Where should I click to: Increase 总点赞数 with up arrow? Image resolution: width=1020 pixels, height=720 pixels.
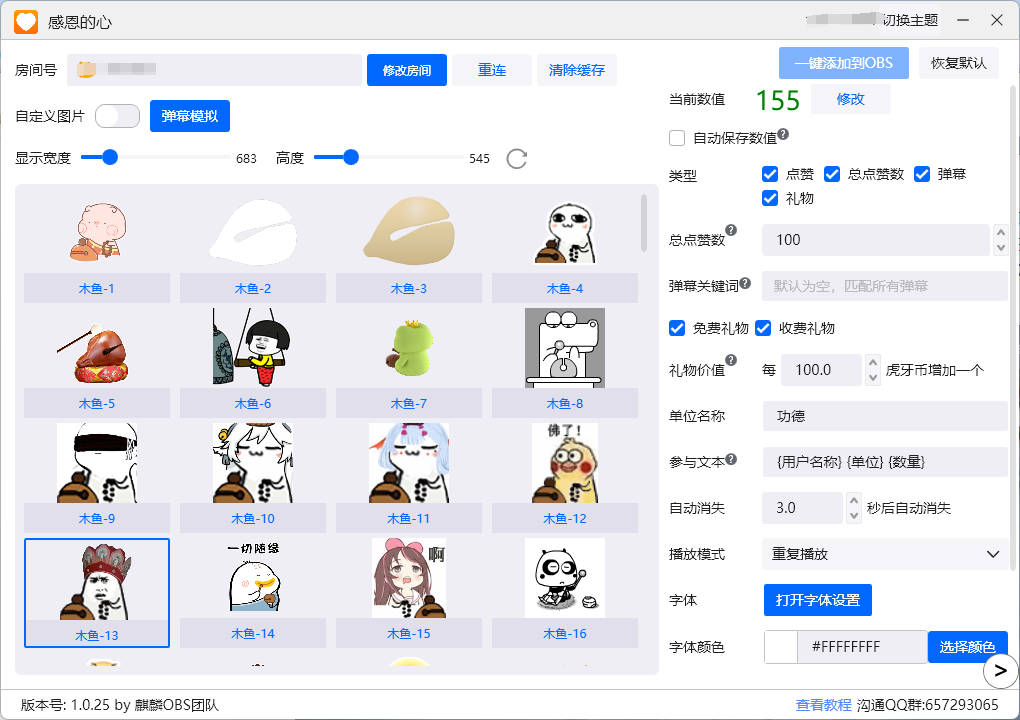pos(1000,232)
